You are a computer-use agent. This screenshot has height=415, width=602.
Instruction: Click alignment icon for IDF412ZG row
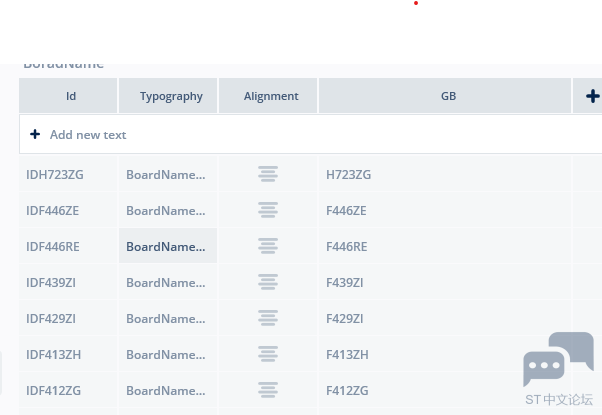267,391
